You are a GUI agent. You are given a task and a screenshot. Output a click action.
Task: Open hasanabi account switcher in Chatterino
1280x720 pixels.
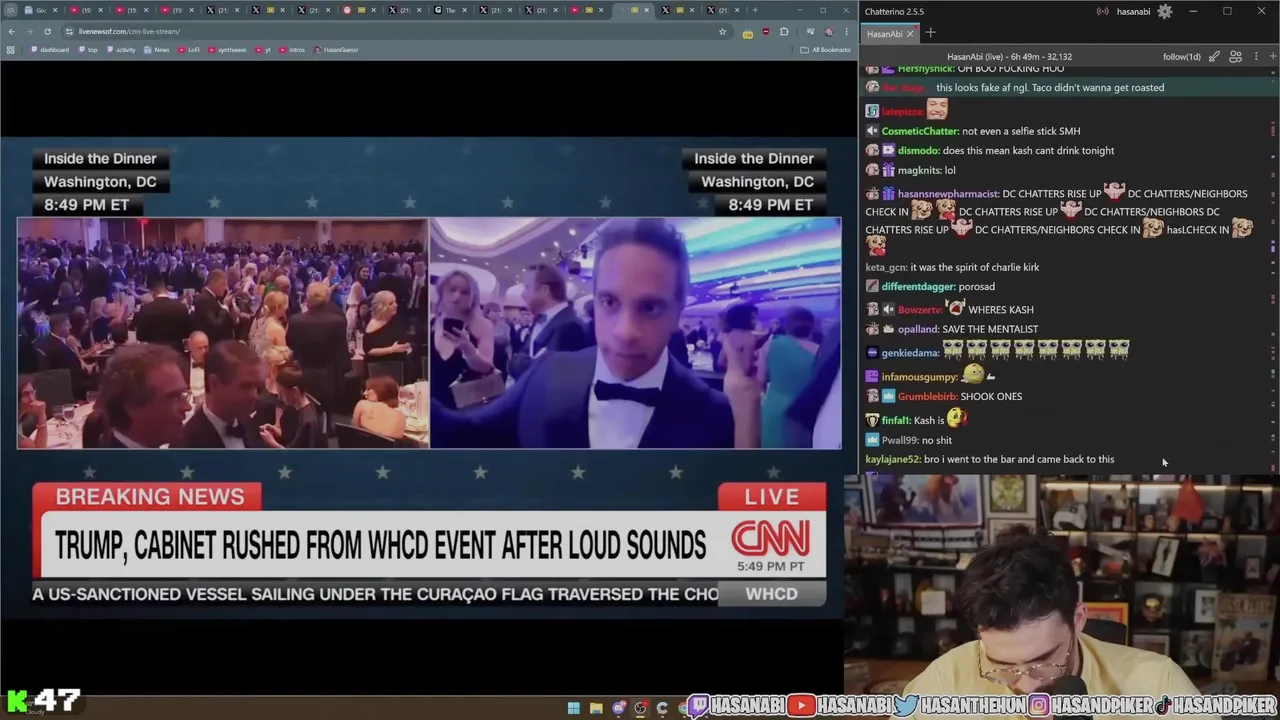(1133, 12)
